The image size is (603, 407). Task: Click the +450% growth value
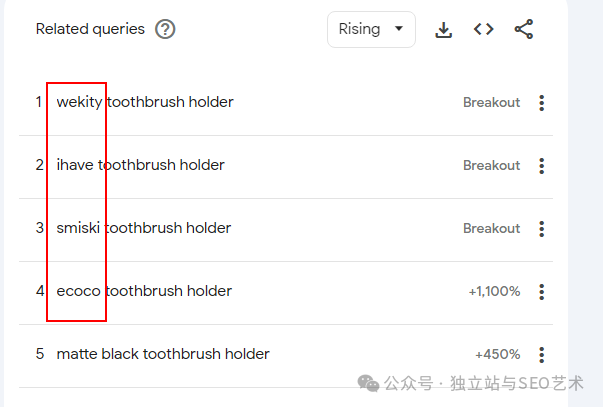click(x=498, y=355)
